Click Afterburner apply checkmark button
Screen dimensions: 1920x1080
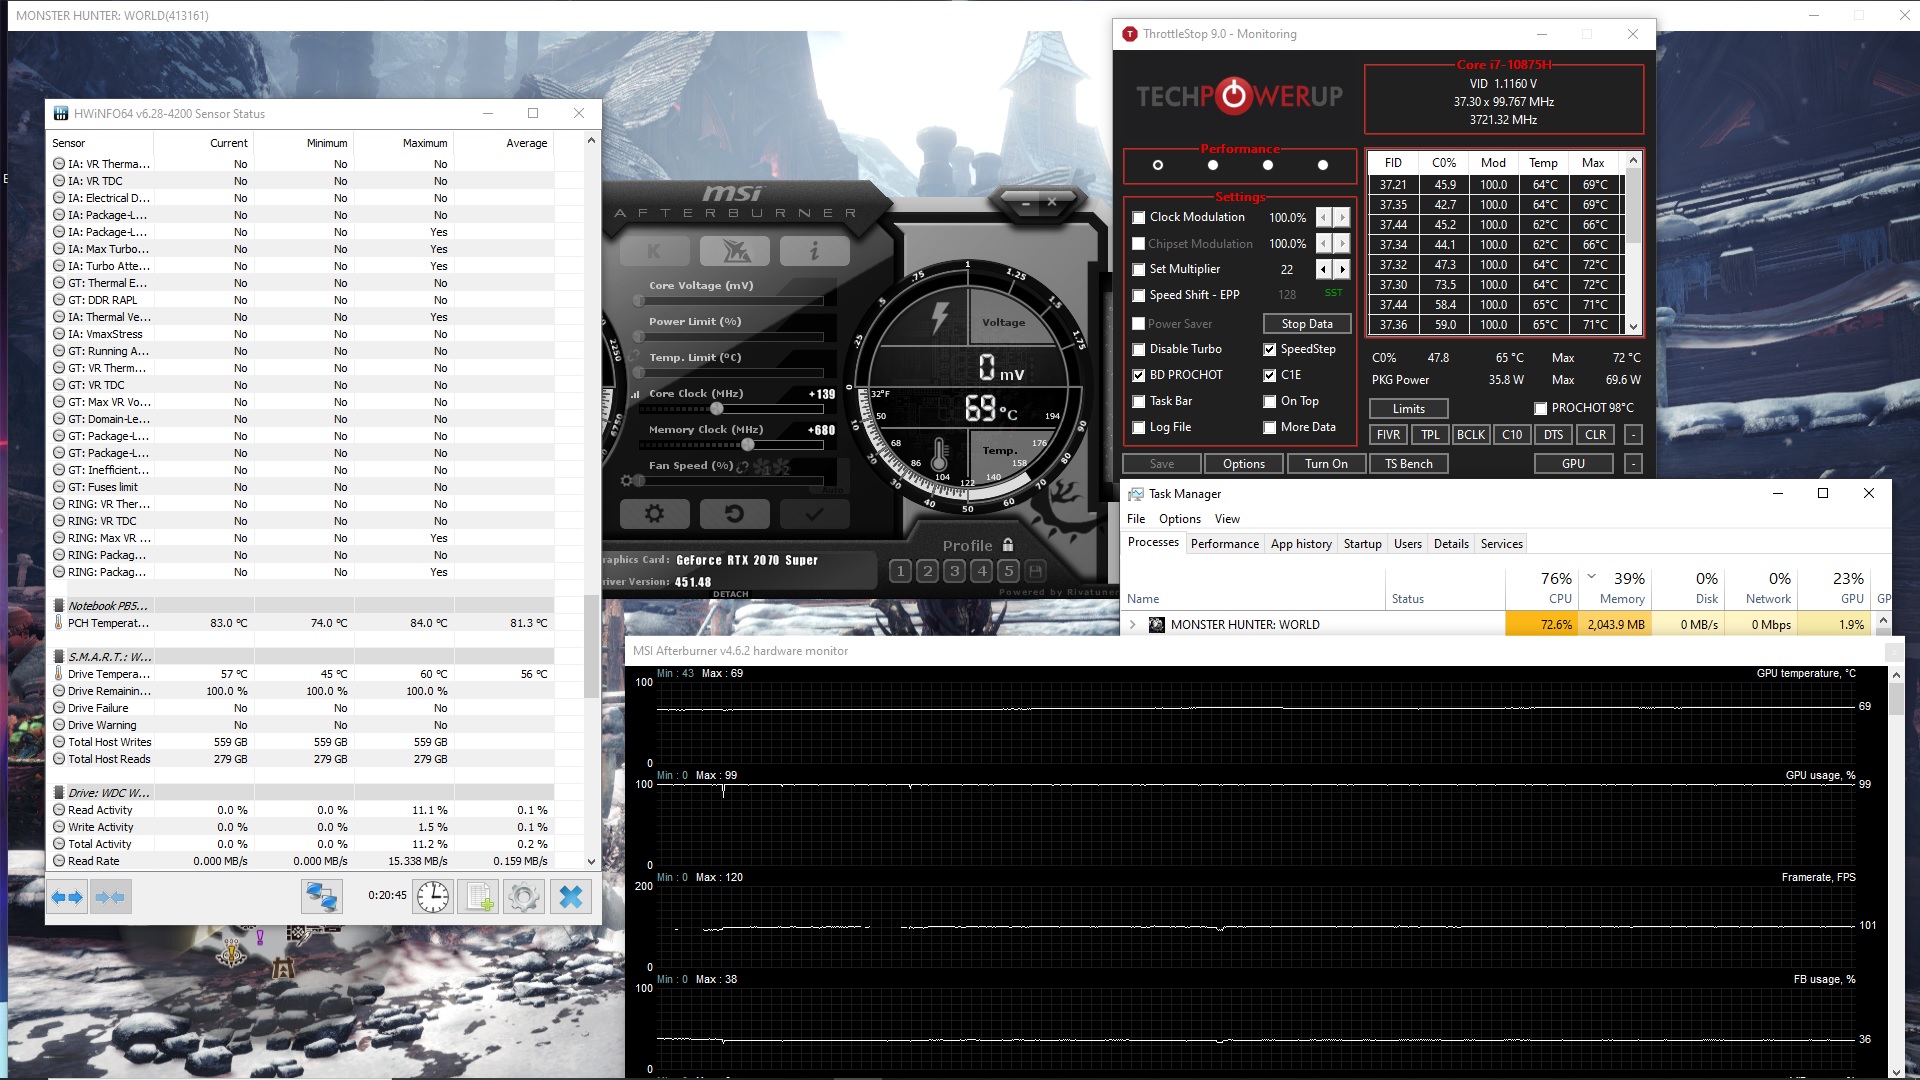tap(815, 514)
